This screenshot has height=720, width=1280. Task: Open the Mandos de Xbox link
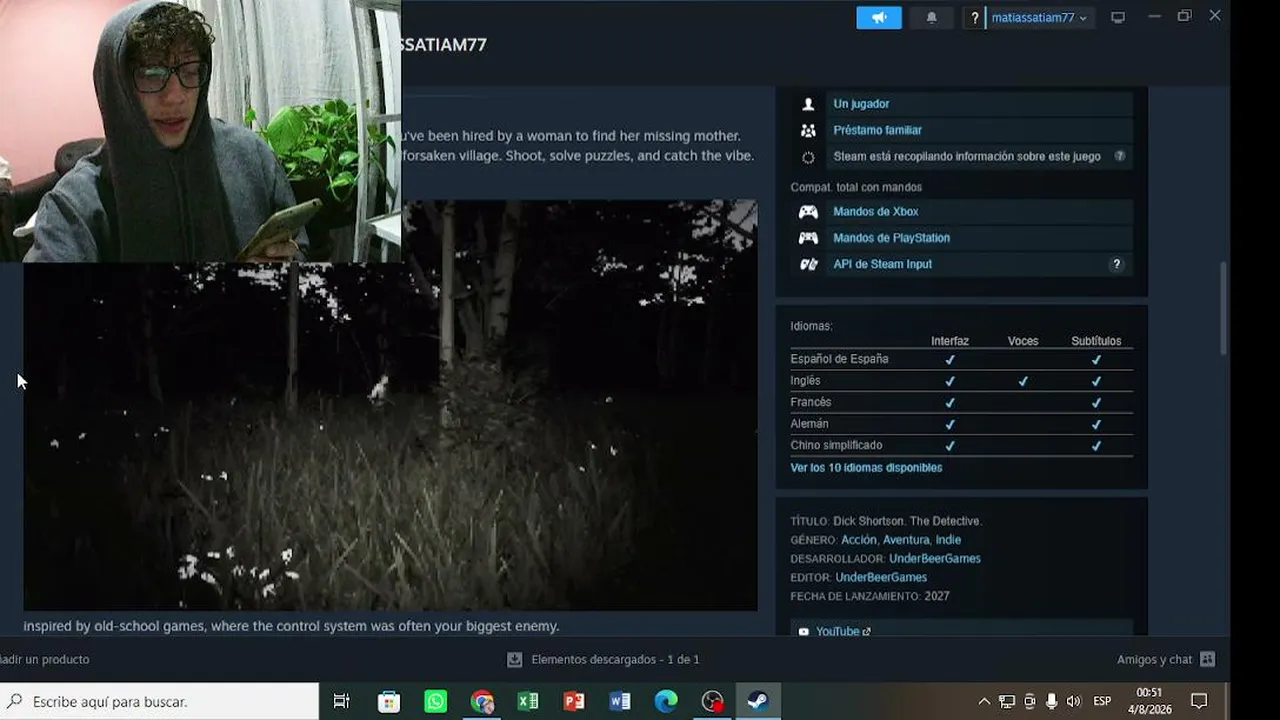(875, 212)
